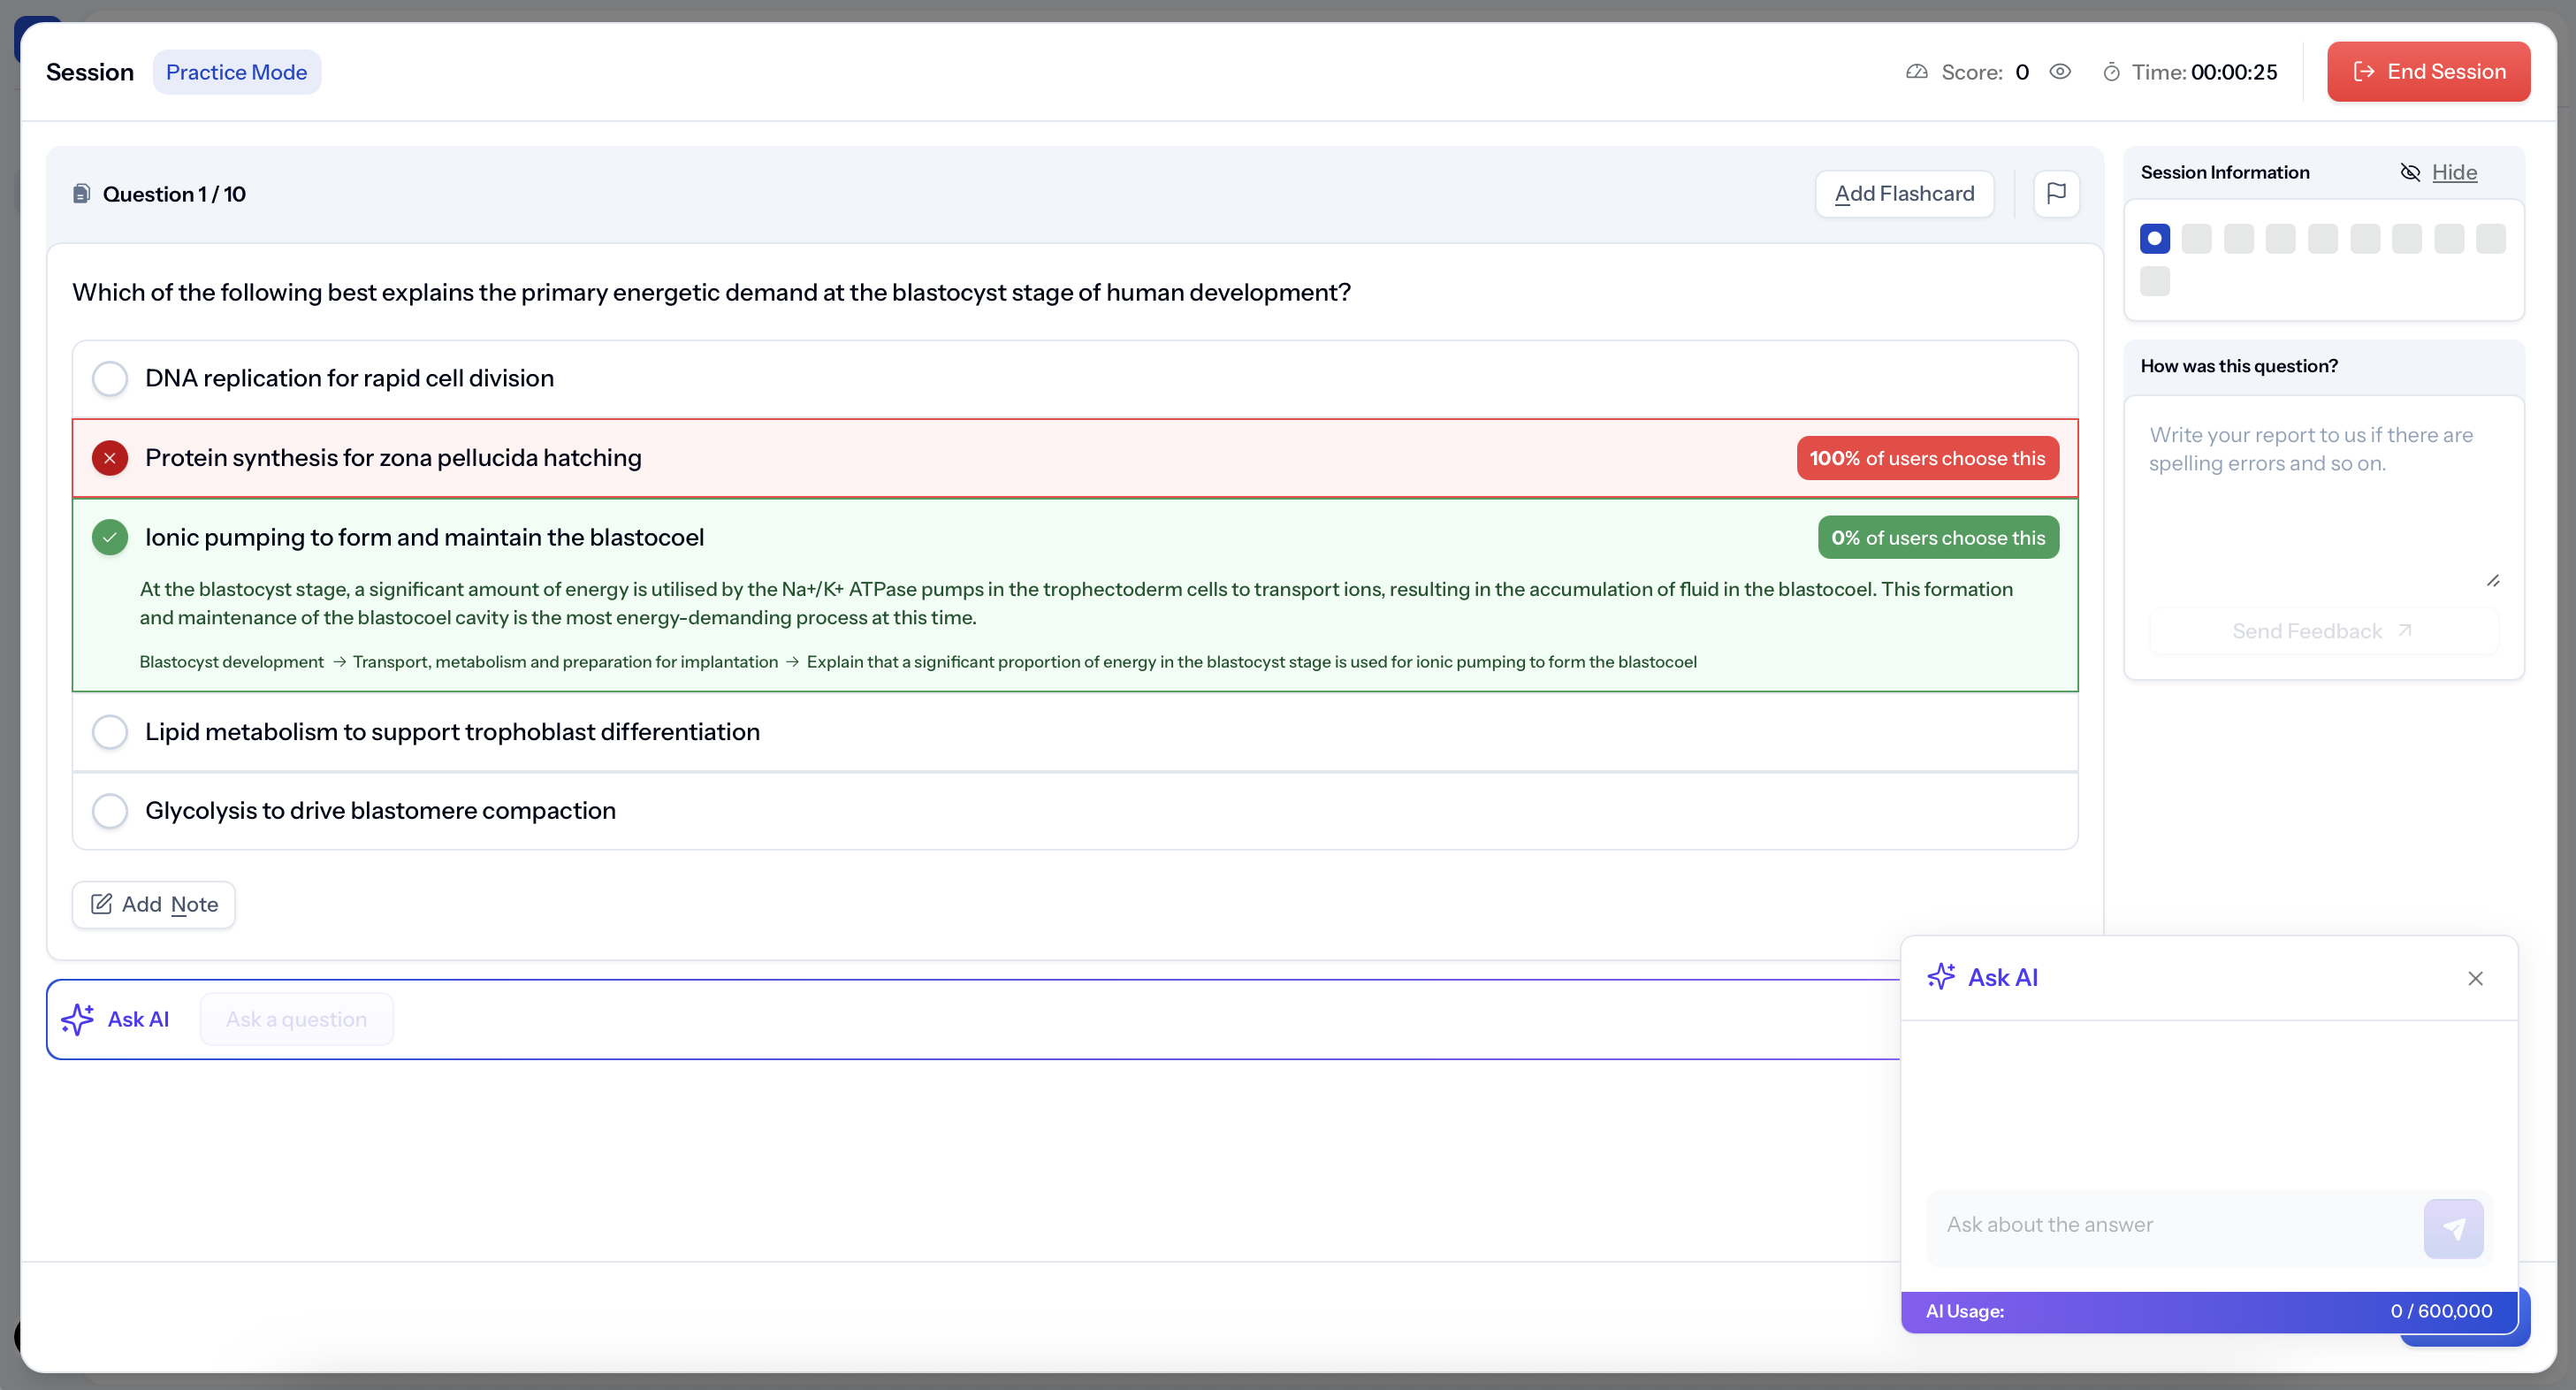
Task: Open Add Note editor
Action: 154,905
